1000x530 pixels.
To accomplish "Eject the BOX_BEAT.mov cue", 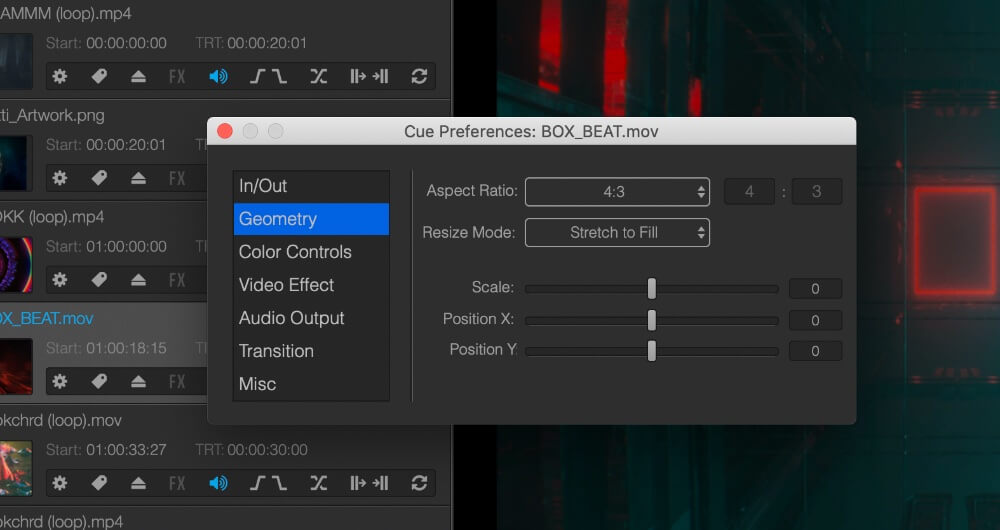I will (x=138, y=381).
